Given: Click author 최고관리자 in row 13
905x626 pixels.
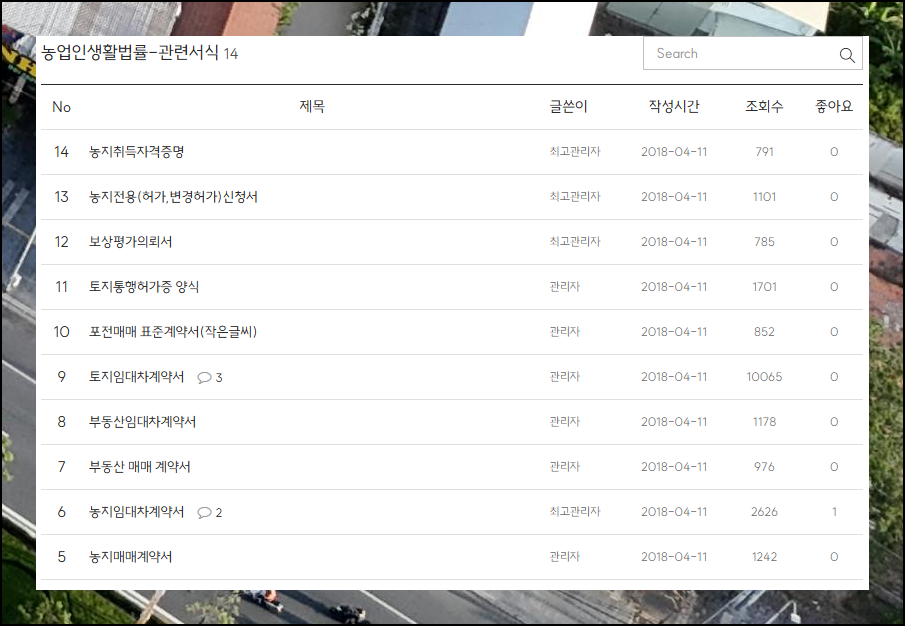Looking at the screenshot, I should coord(575,197).
